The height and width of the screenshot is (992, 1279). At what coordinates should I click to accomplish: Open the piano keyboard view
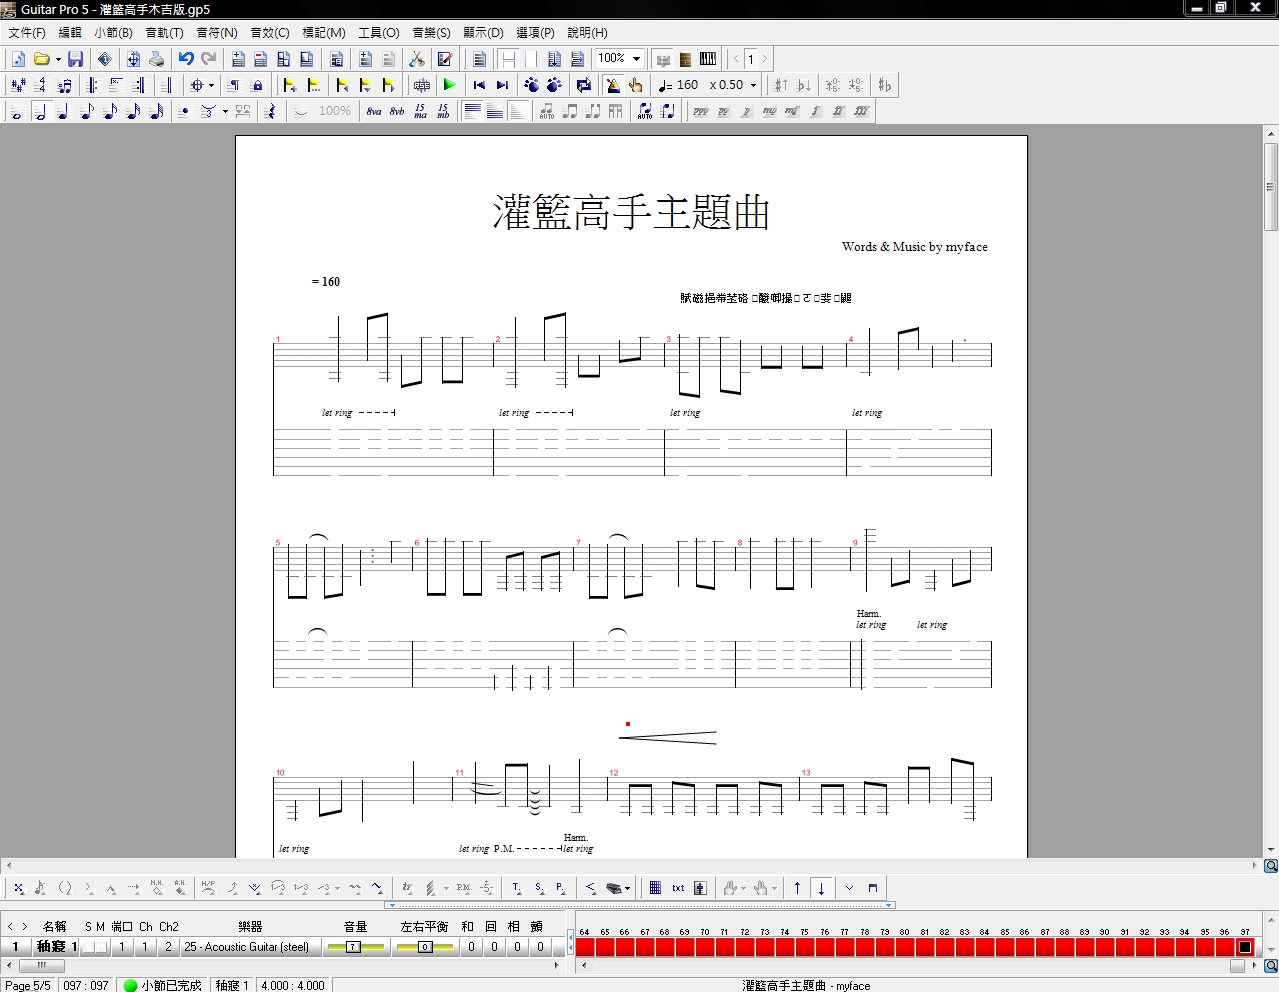708,59
